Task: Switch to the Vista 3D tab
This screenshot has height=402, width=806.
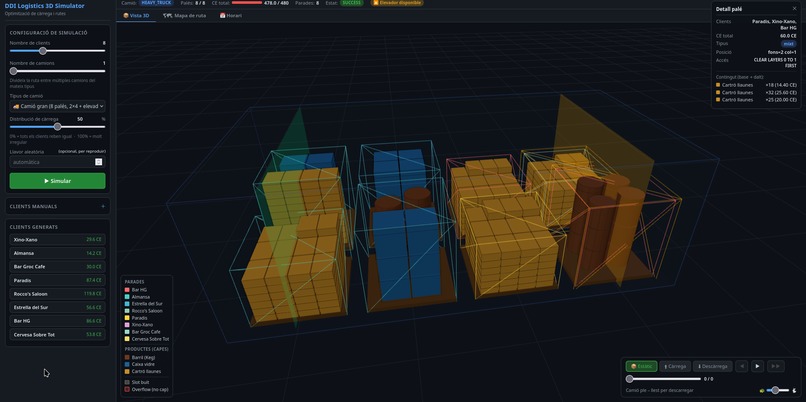Action: pyautogui.click(x=136, y=15)
